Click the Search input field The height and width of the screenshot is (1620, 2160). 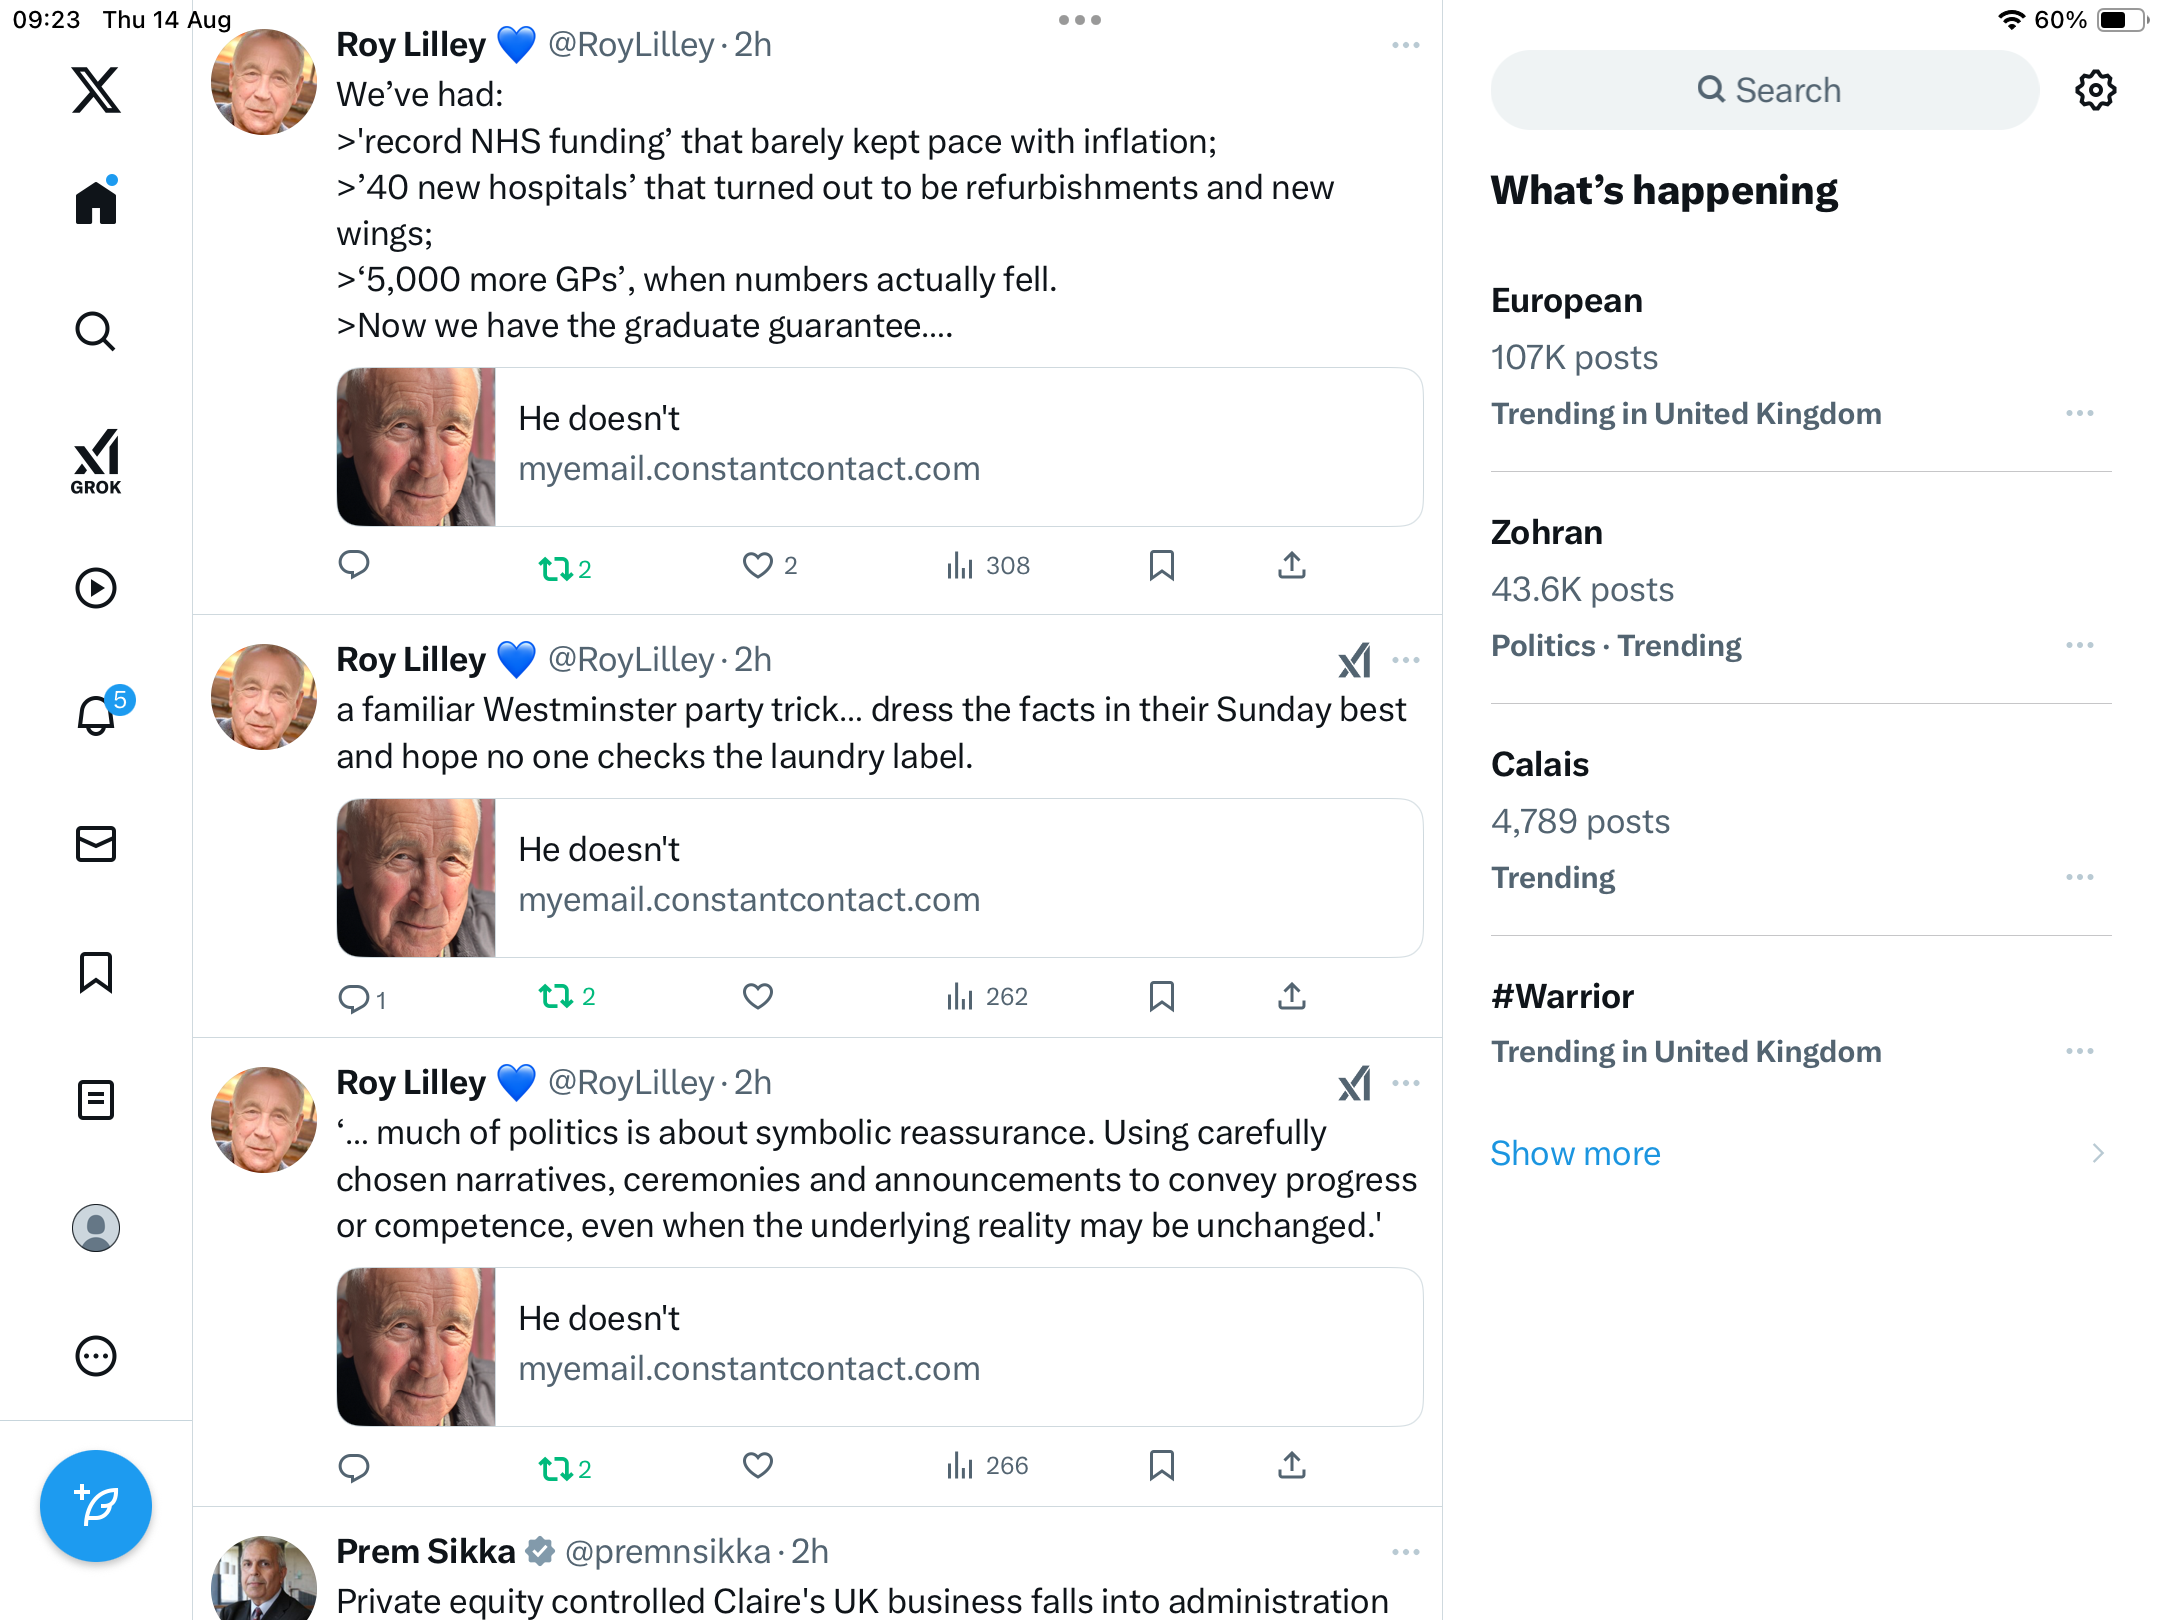1765,90
